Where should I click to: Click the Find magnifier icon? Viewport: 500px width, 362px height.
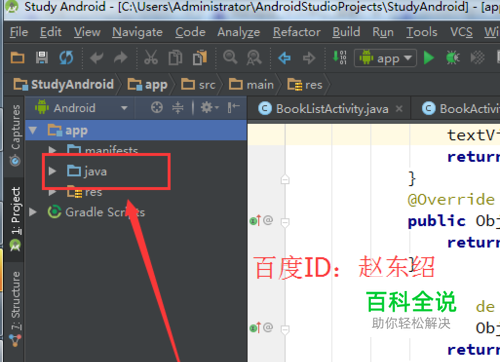point(230,57)
